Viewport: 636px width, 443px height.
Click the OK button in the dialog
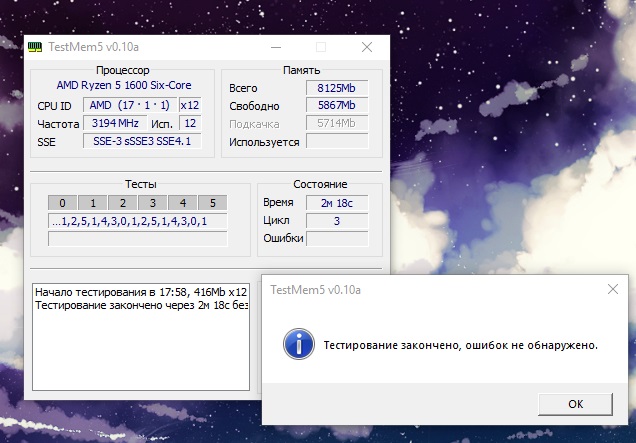(575, 404)
